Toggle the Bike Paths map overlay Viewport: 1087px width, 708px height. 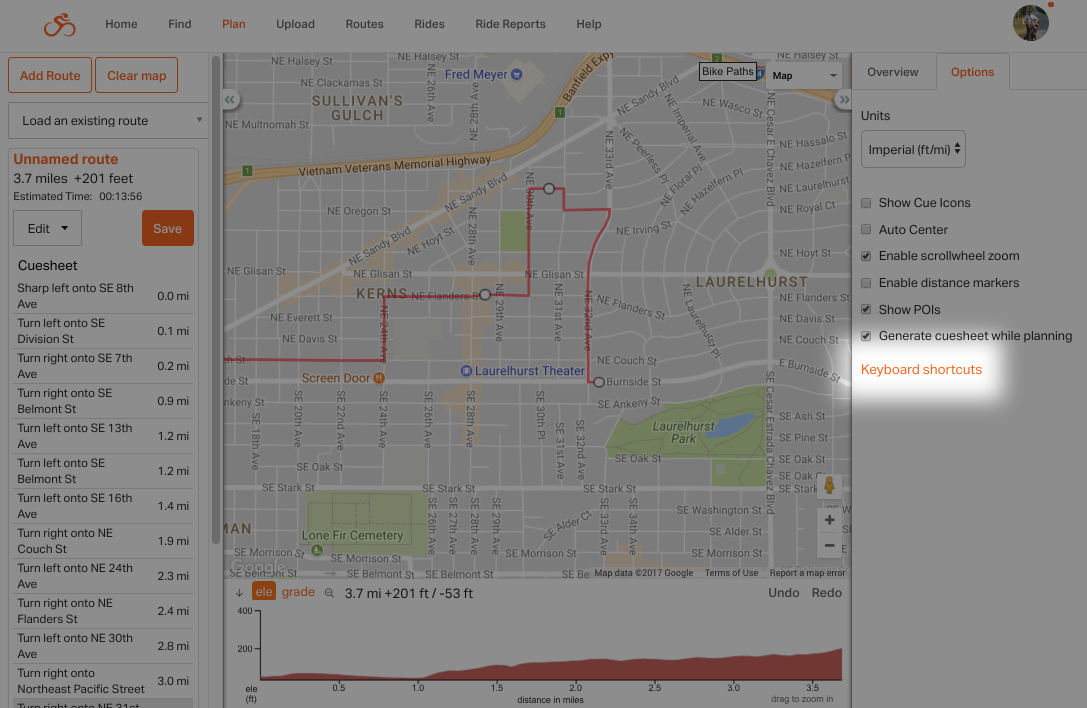point(727,71)
